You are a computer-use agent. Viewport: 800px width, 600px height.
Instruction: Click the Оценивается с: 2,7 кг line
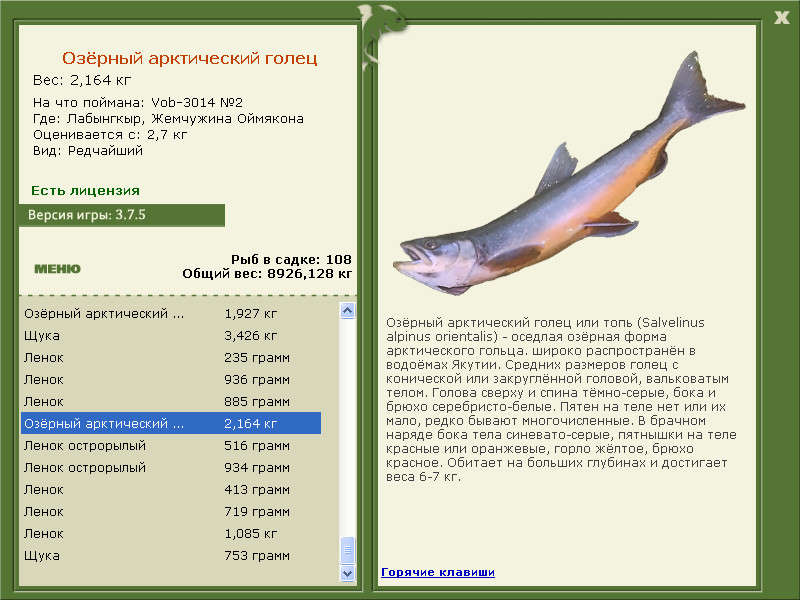(110, 135)
